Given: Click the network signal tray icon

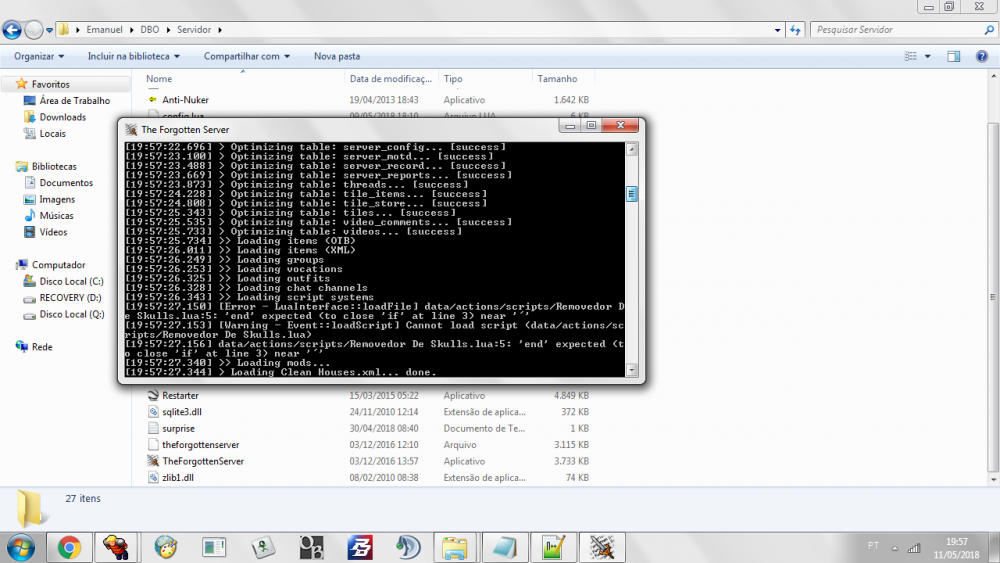Looking at the screenshot, I should pyautogui.click(x=914, y=548).
